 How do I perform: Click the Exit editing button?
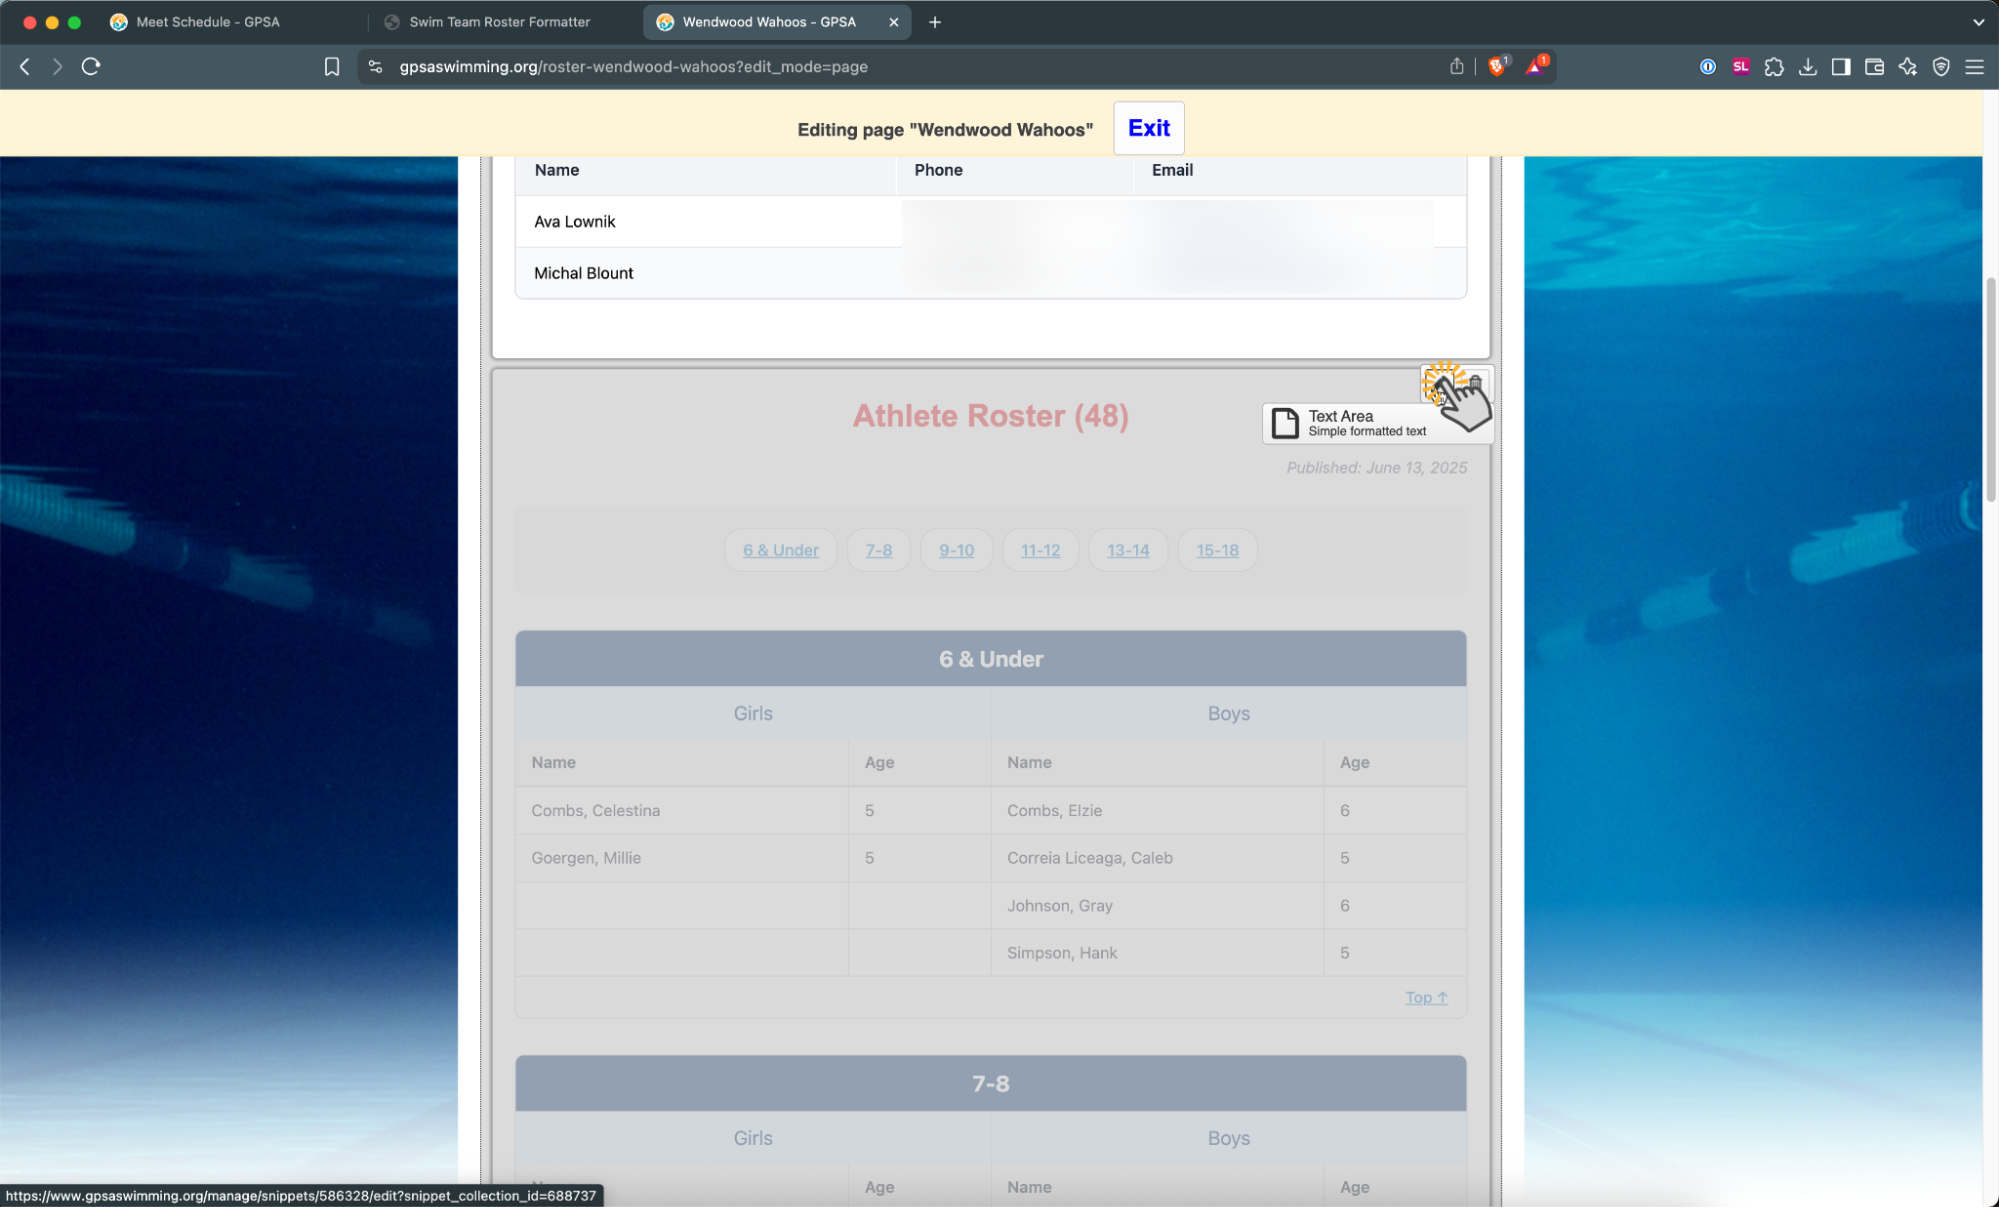coord(1148,128)
